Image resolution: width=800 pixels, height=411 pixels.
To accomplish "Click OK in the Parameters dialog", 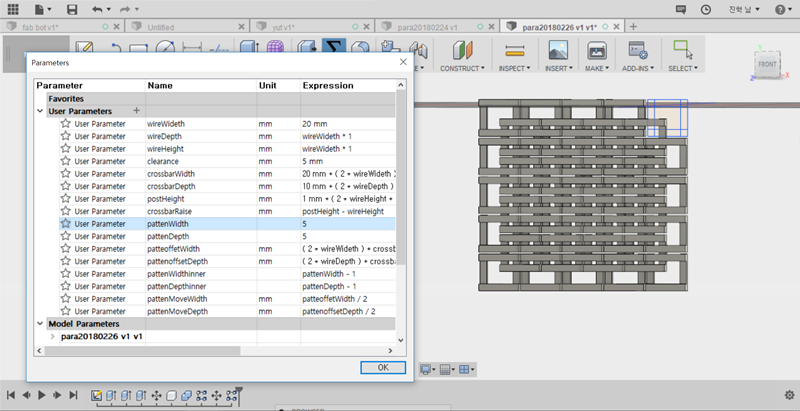I will [x=382, y=367].
